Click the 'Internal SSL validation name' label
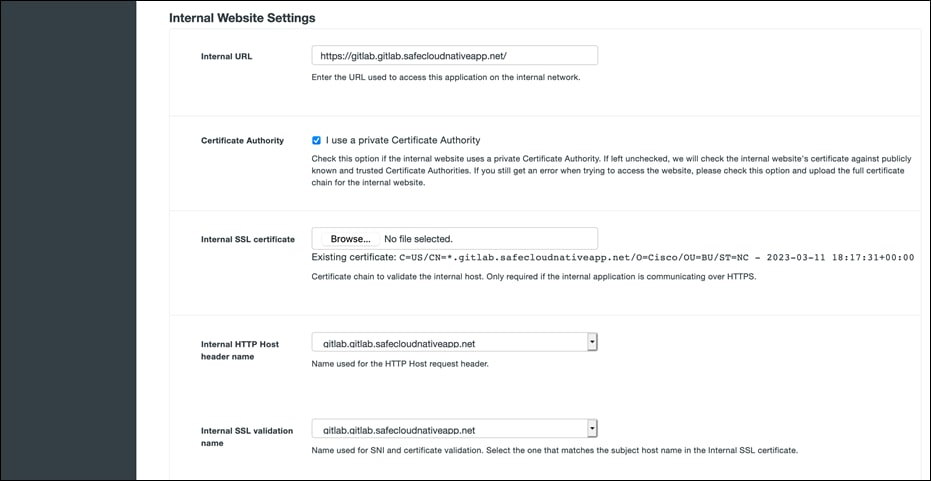 pyautogui.click(x=247, y=436)
